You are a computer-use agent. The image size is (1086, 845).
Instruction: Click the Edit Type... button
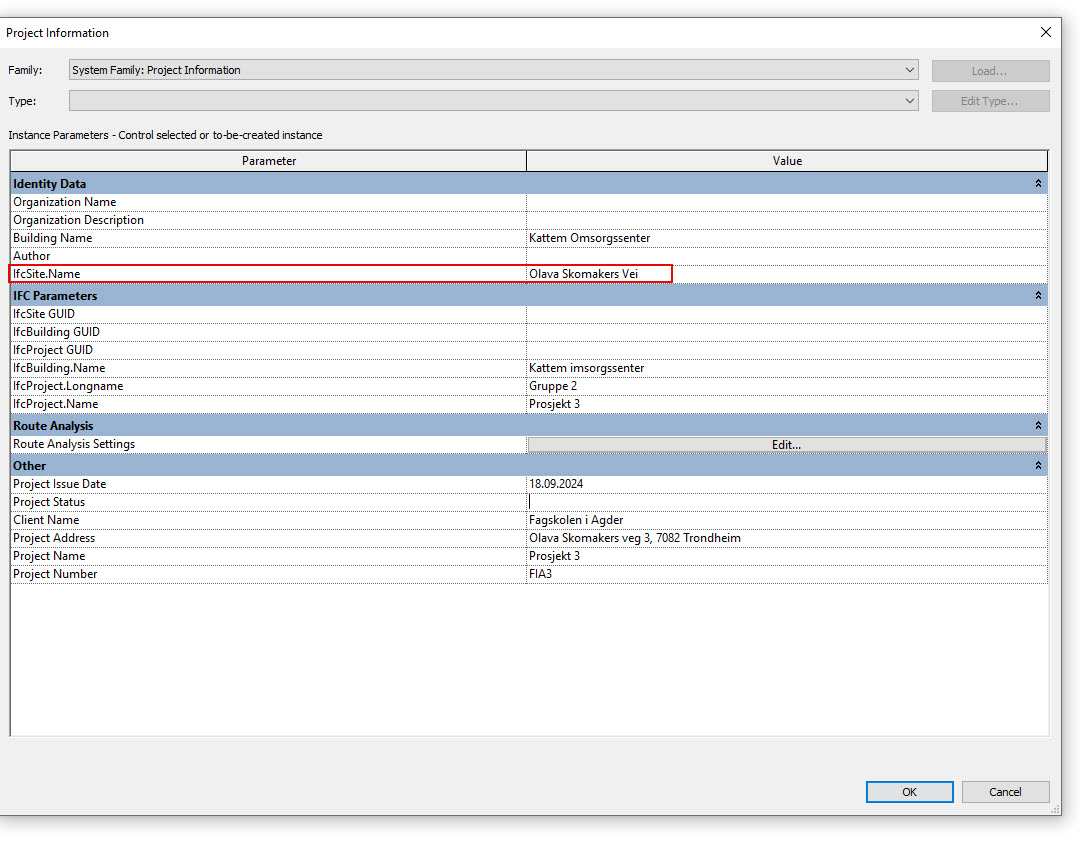tap(990, 101)
